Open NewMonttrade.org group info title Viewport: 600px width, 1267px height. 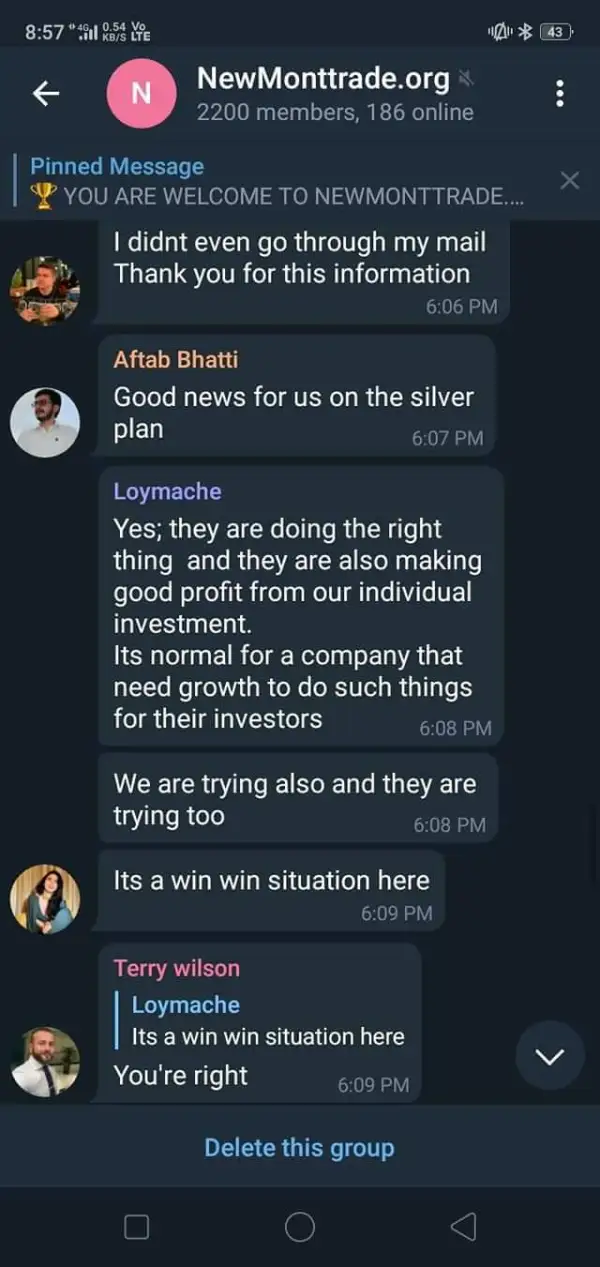pyautogui.click(x=323, y=78)
